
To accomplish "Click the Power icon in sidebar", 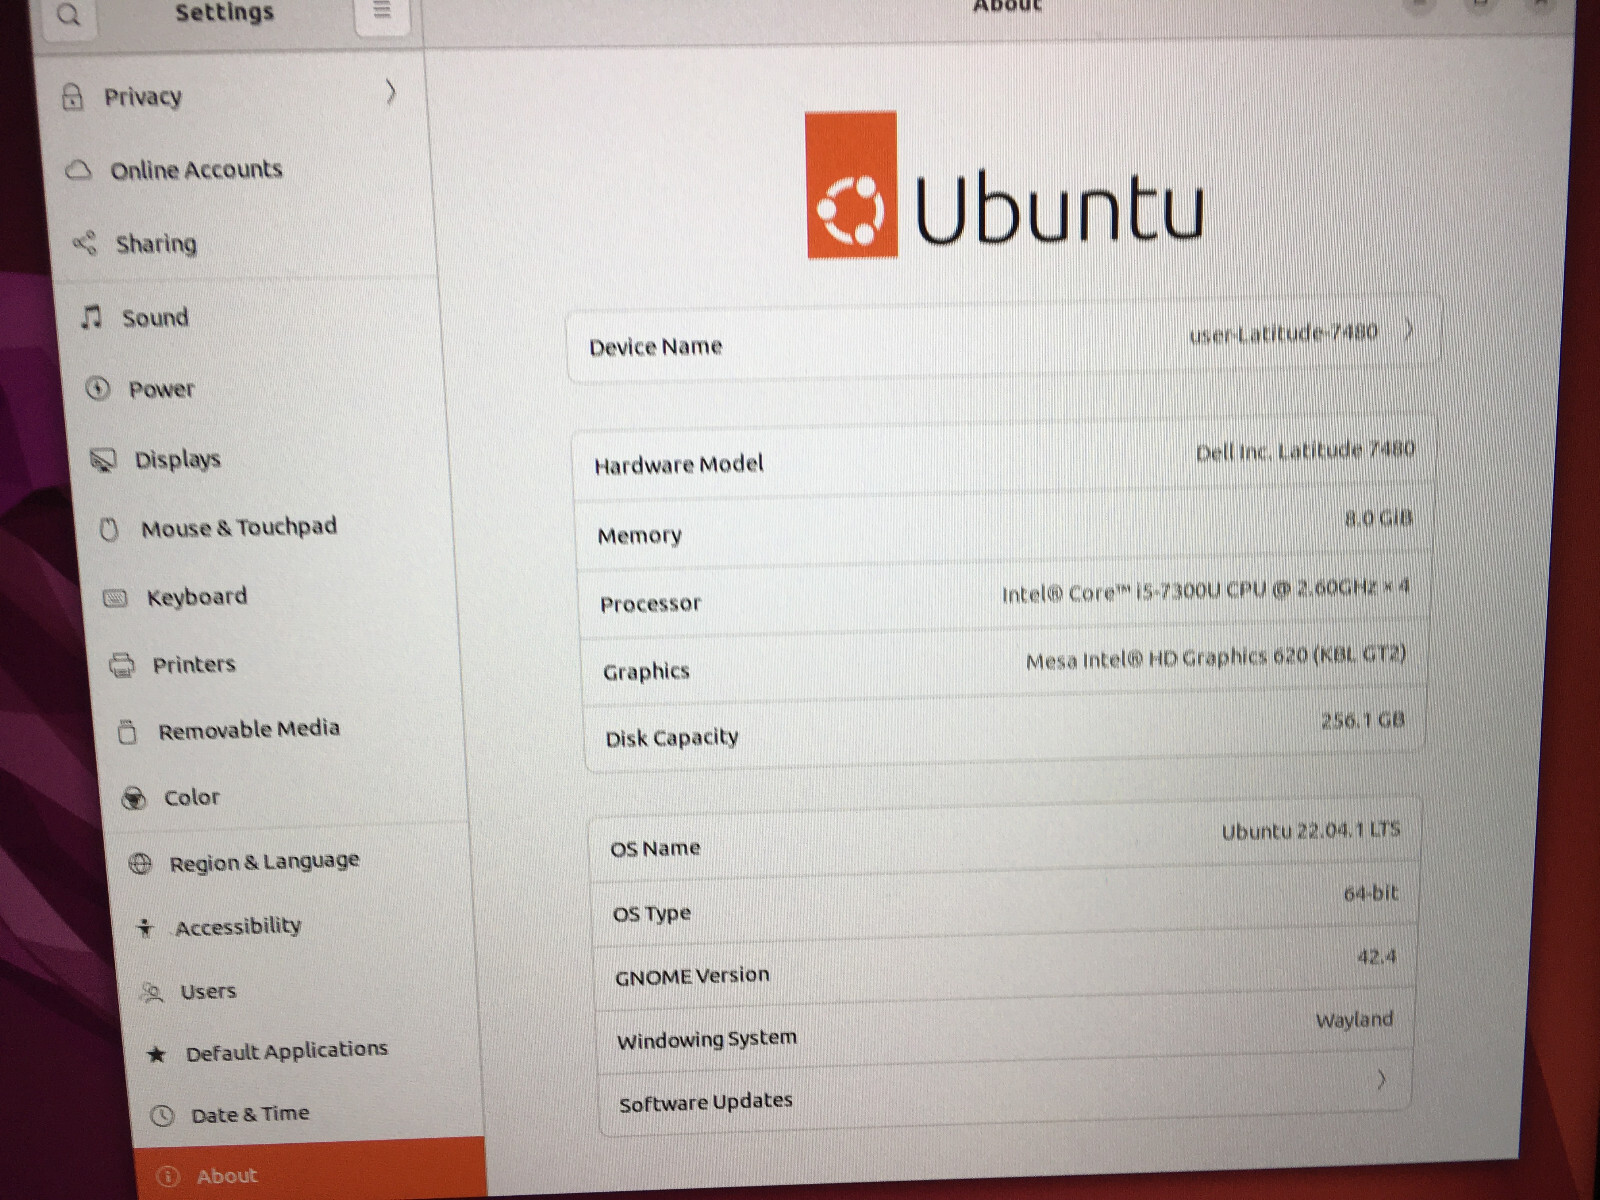I will [x=98, y=388].
